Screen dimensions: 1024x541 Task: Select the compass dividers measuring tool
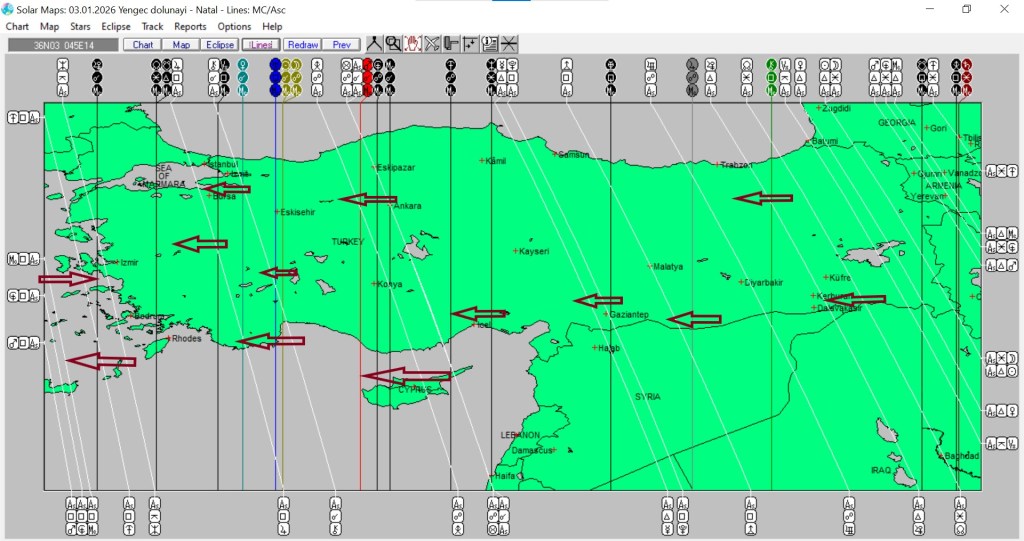(374, 44)
